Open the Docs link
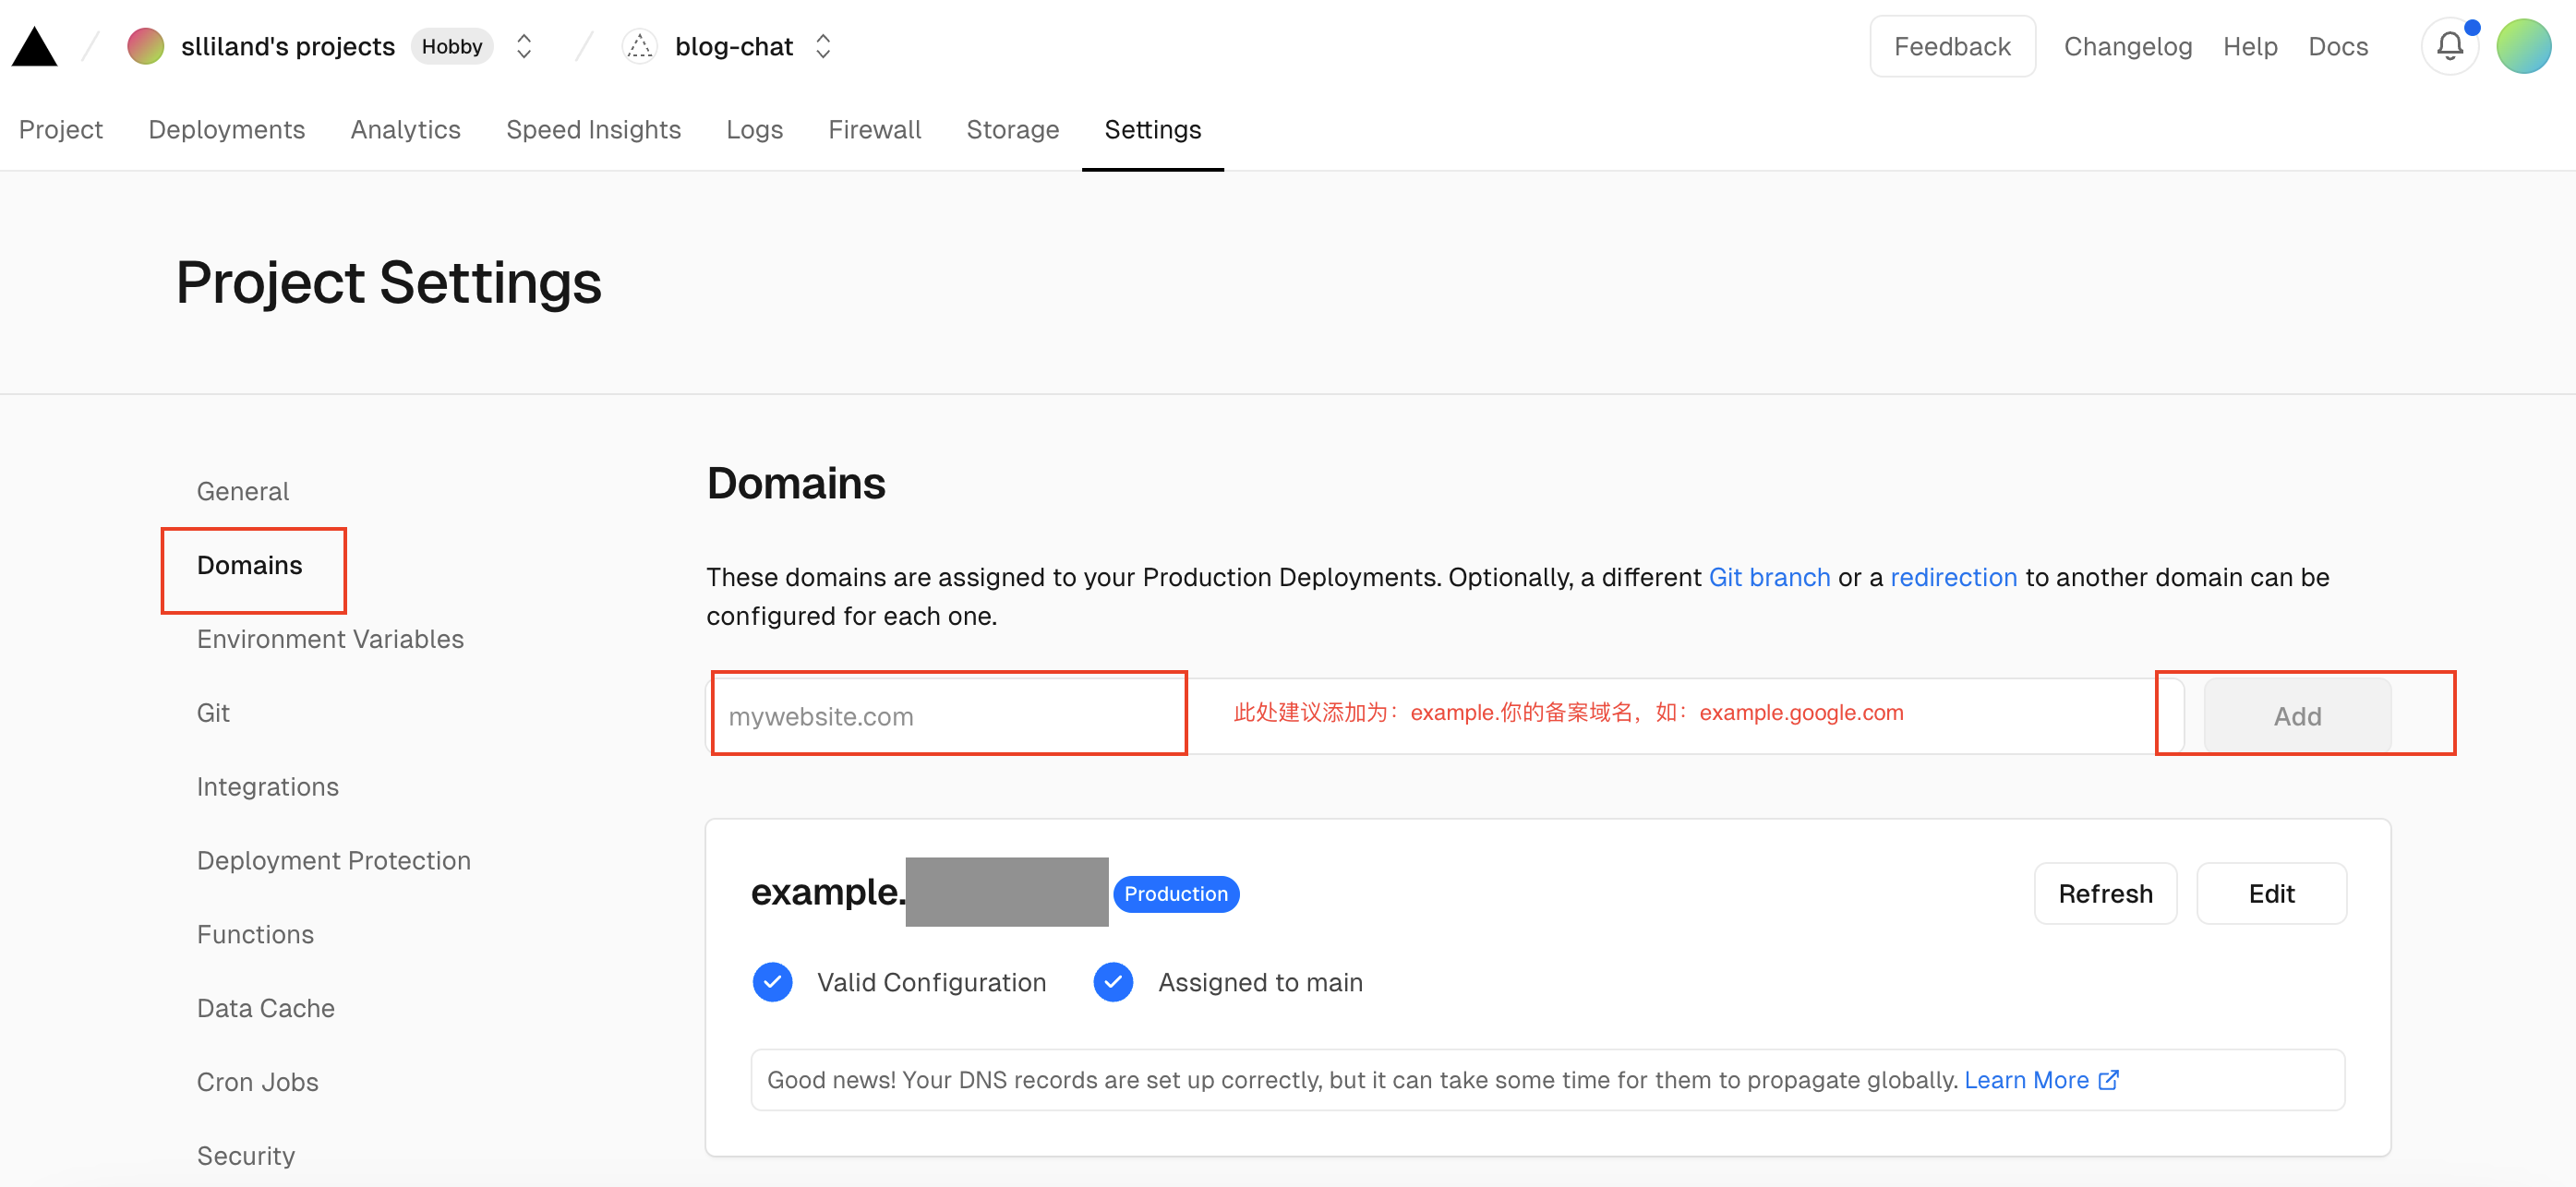2576x1187 pixels. (2338, 46)
